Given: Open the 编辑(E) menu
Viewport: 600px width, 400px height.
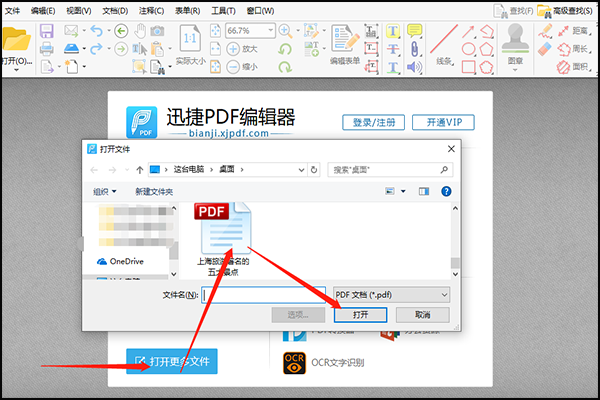Looking at the screenshot, I should [x=43, y=11].
